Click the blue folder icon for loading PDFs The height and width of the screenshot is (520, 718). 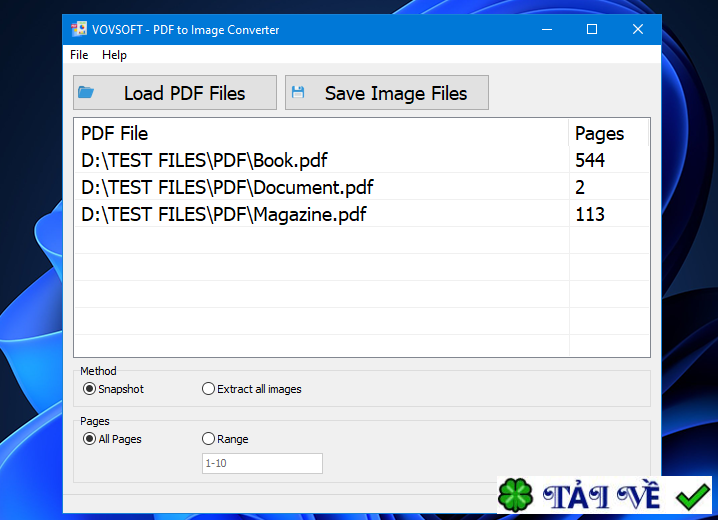coord(87,93)
